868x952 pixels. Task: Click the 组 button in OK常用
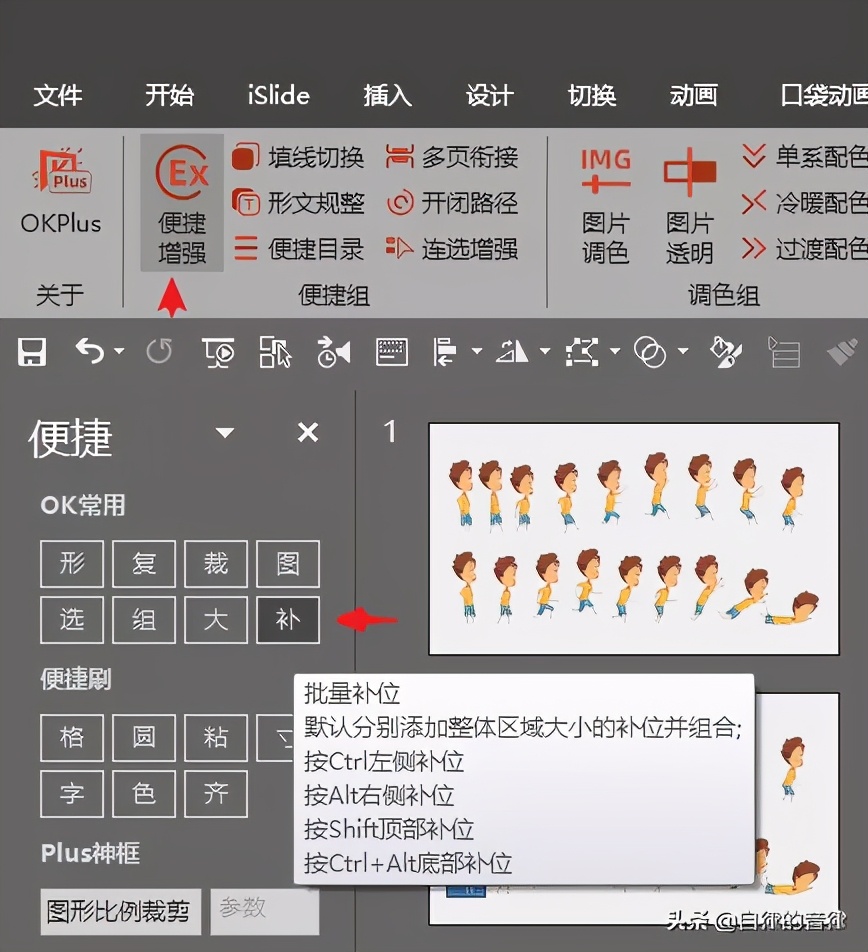click(144, 619)
